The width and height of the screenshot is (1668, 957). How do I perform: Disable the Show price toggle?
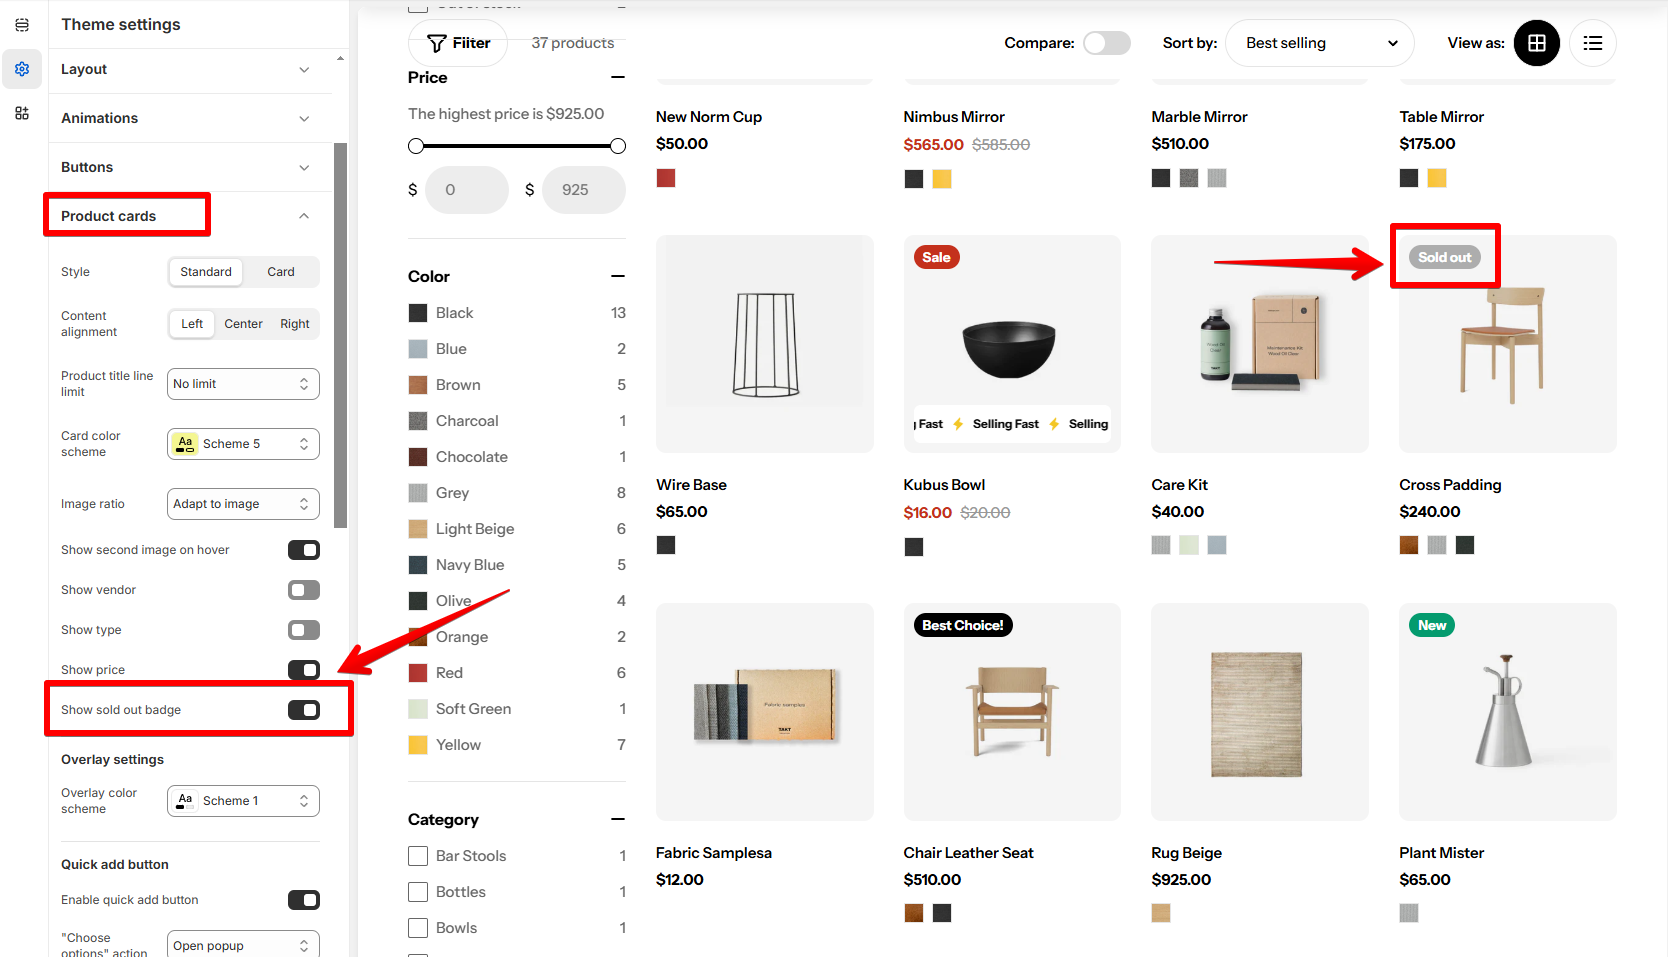304,670
